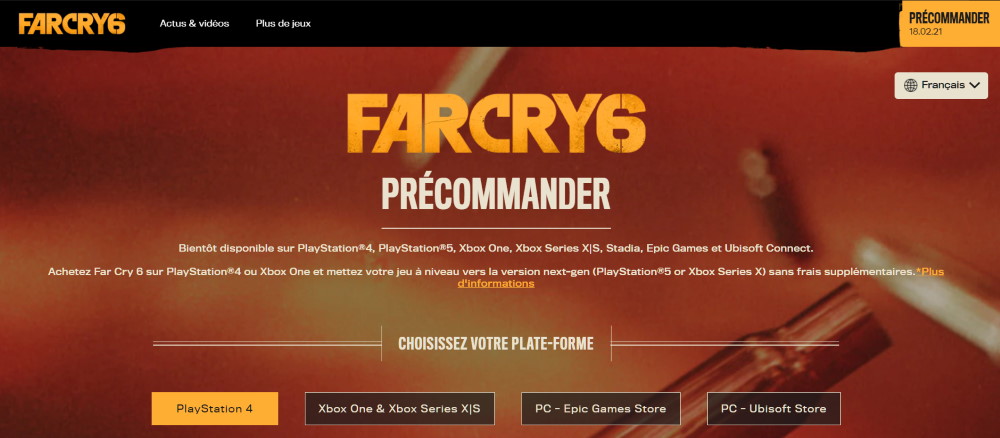Click the large Far Cry 6 title logo
This screenshot has height=438, width=1000.
pyautogui.click(x=496, y=124)
